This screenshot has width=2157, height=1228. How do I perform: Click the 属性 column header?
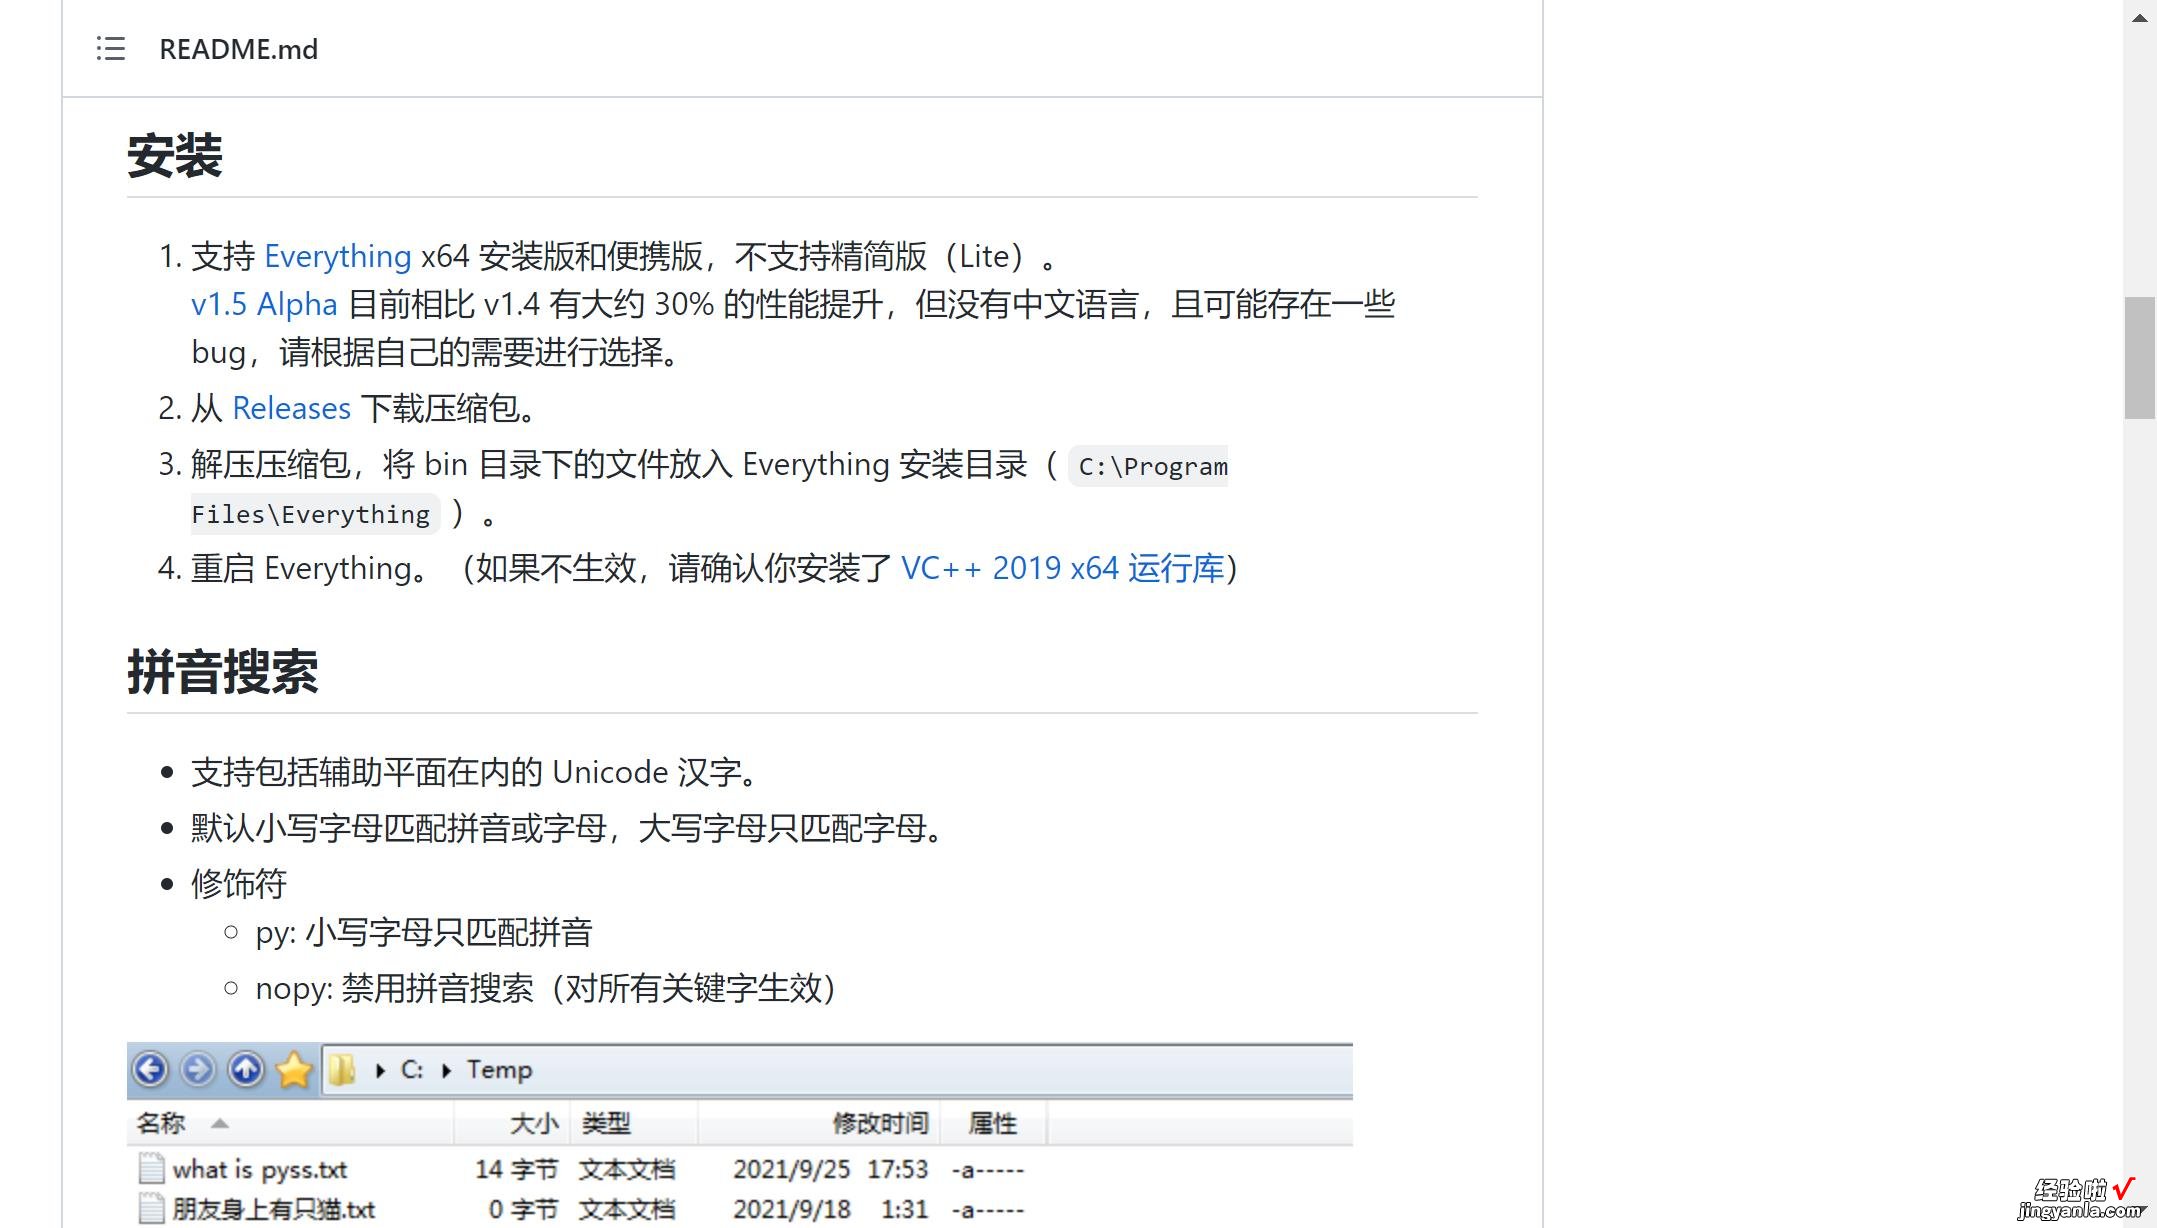click(x=992, y=1123)
